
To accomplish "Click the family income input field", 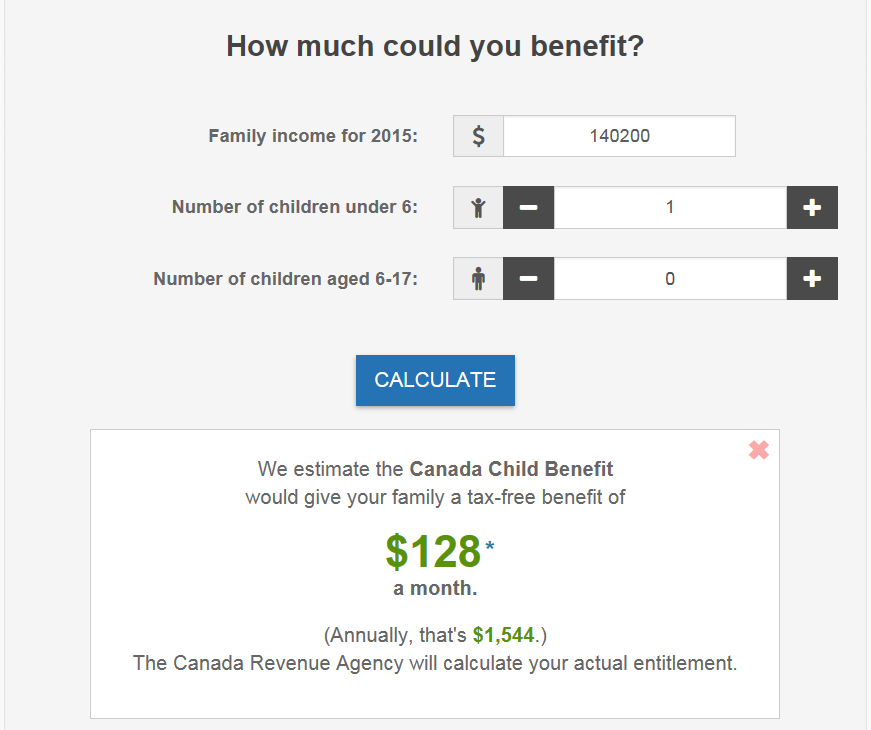I will (x=619, y=136).
